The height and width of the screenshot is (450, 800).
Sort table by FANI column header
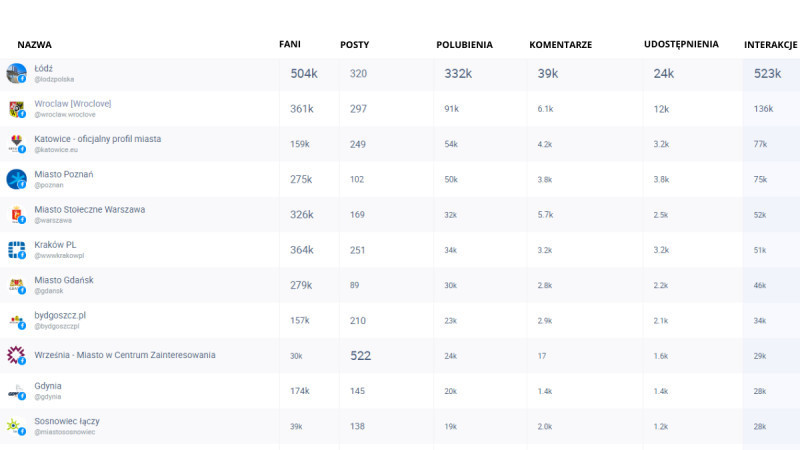[290, 44]
